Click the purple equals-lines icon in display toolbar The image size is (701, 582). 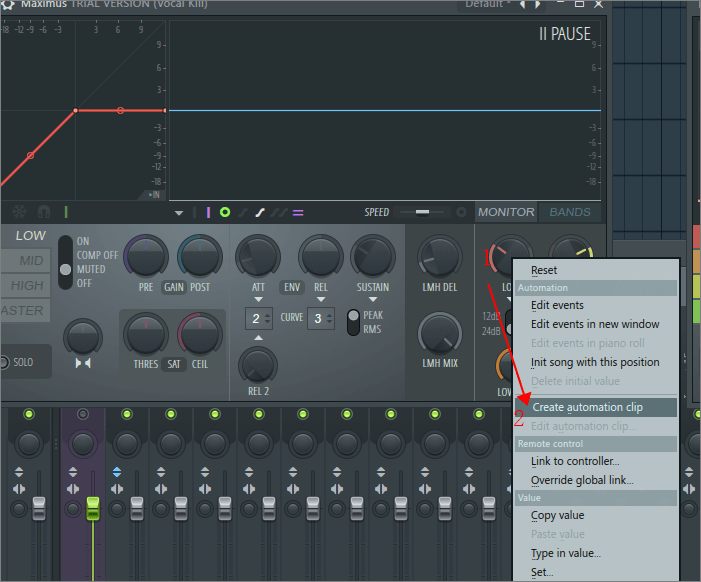[x=298, y=212]
